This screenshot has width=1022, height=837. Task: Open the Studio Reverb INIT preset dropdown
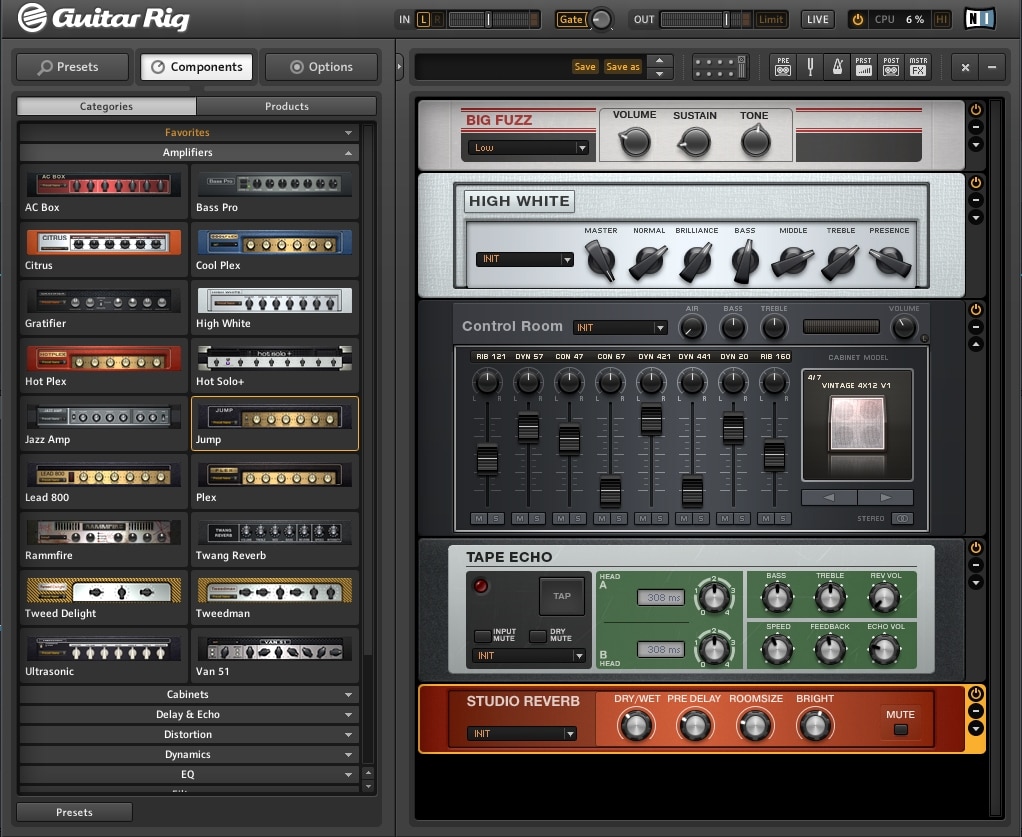[x=521, y=733]
